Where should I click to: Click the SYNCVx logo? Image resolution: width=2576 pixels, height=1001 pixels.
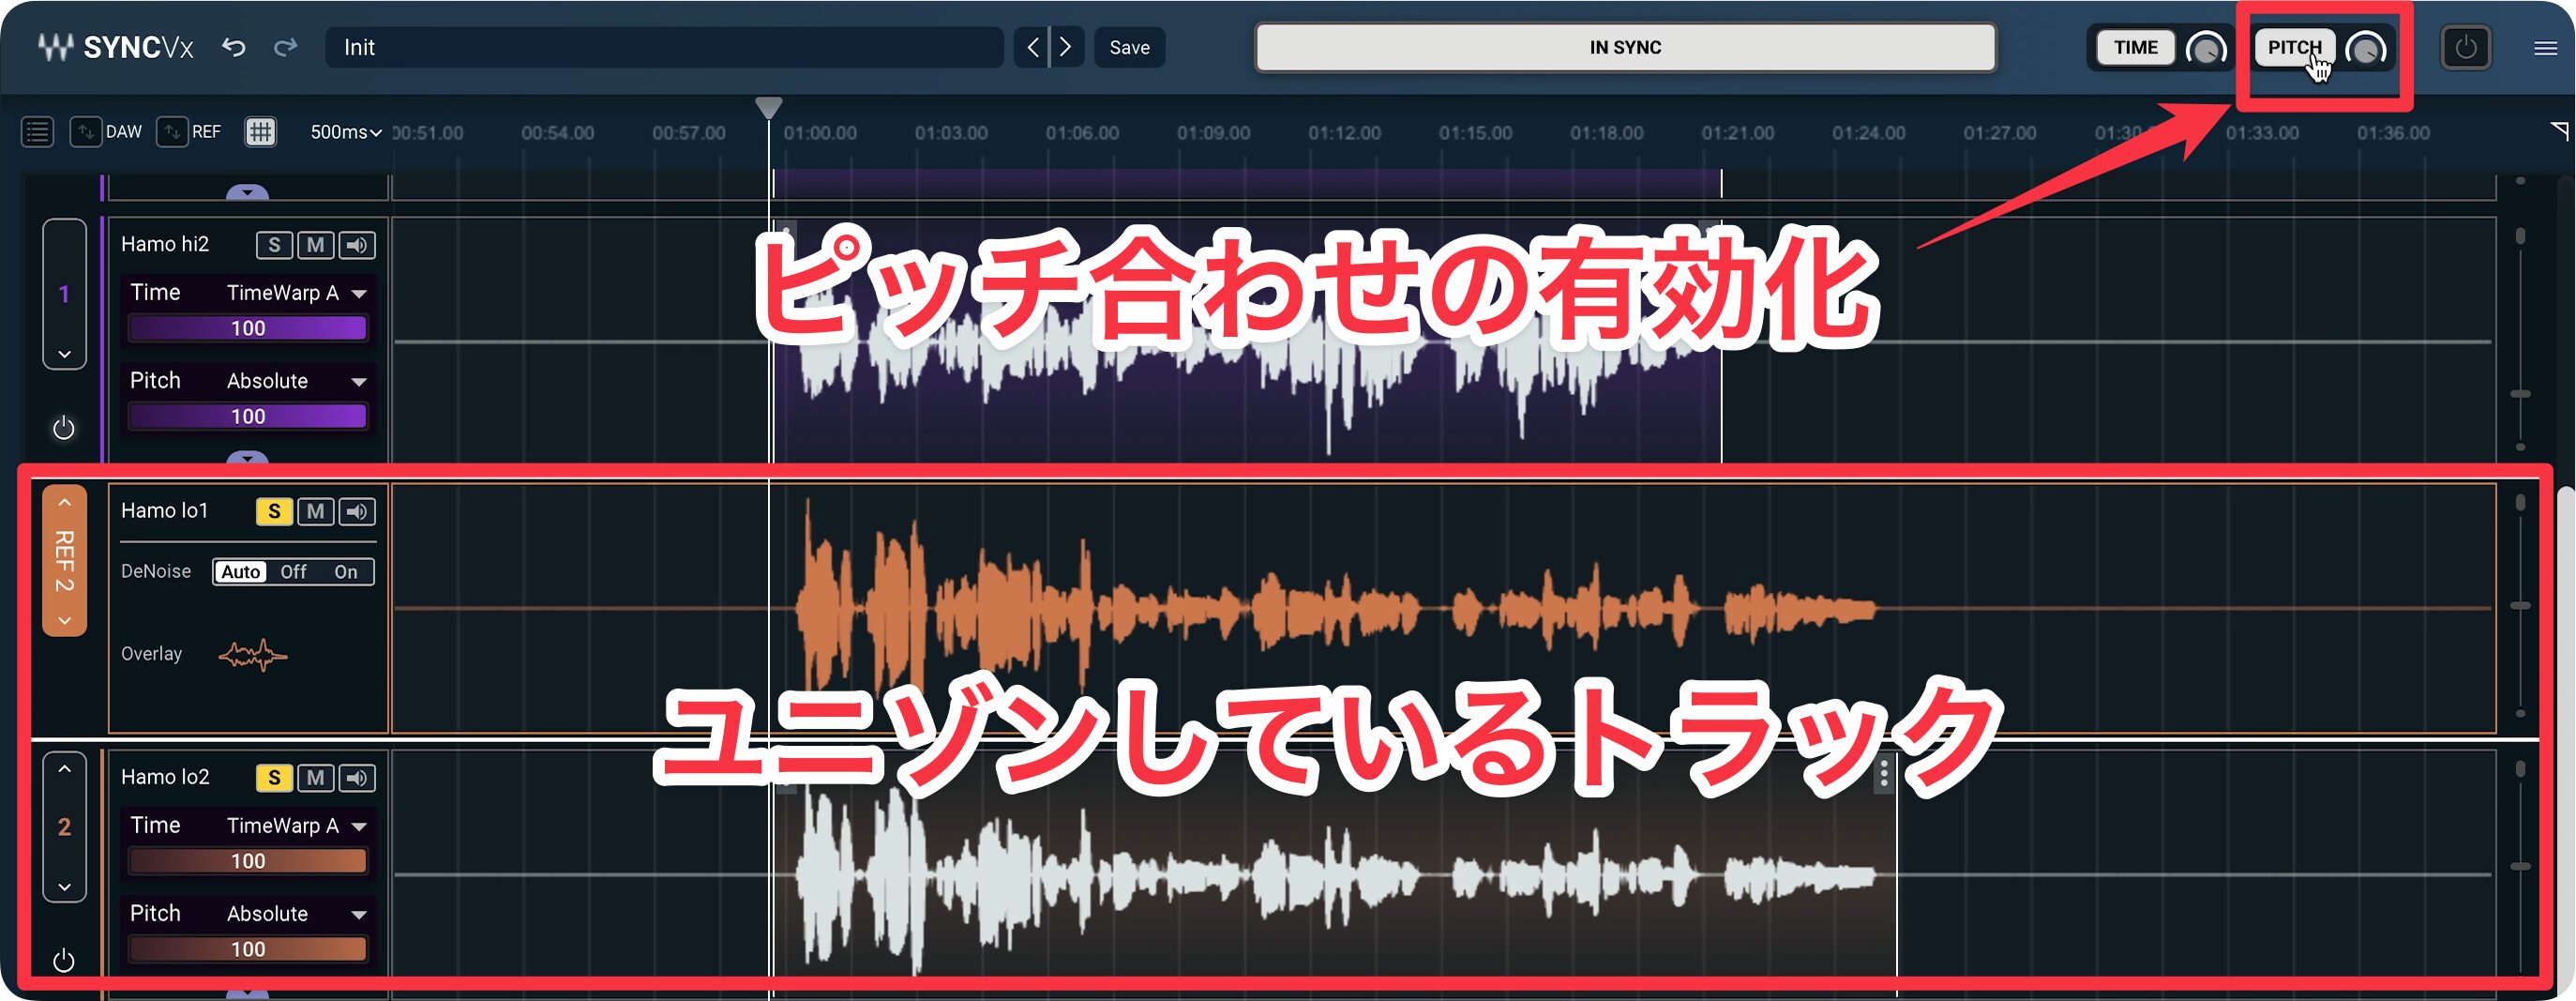tap(115, 47)
